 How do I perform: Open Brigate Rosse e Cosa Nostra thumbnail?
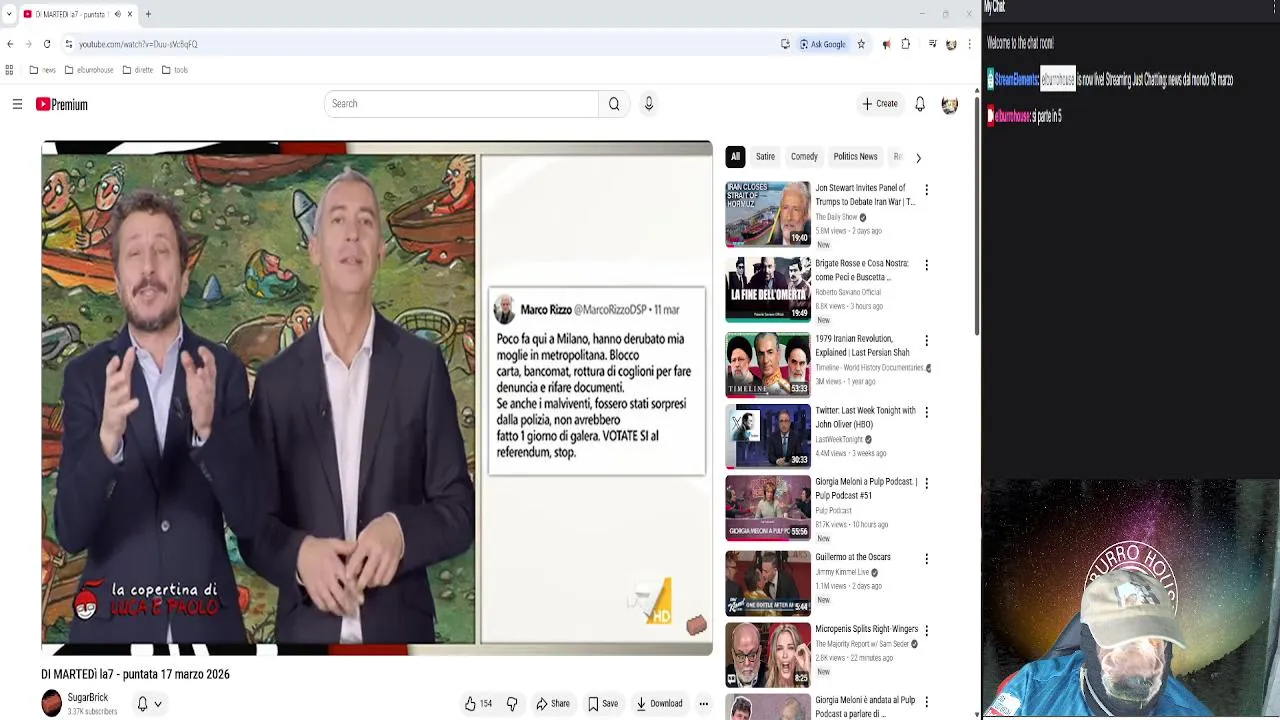point(768,289)
